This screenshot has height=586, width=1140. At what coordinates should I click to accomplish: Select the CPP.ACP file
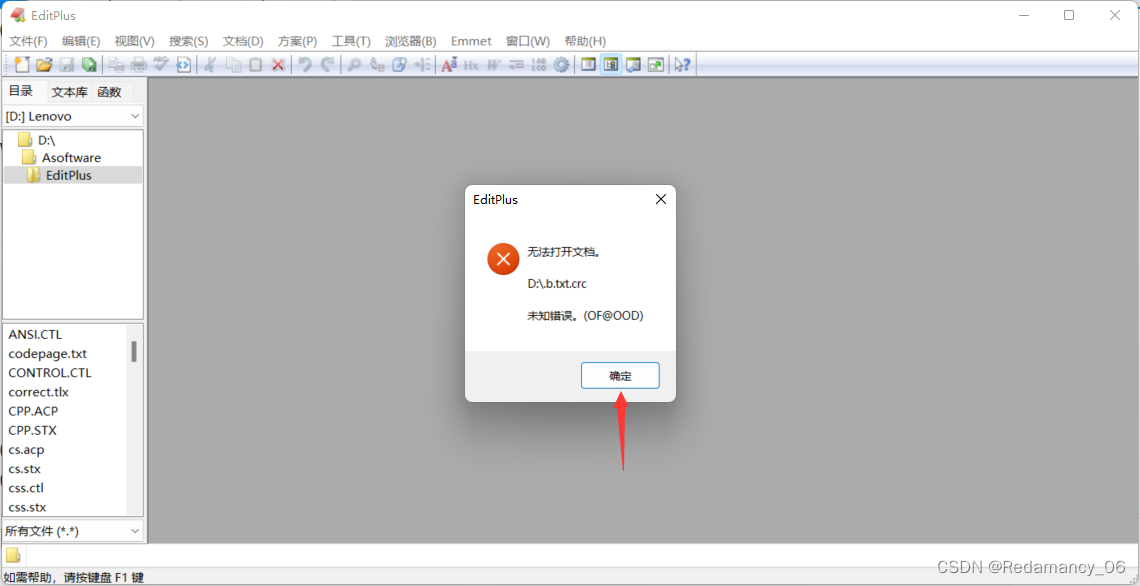33,411
